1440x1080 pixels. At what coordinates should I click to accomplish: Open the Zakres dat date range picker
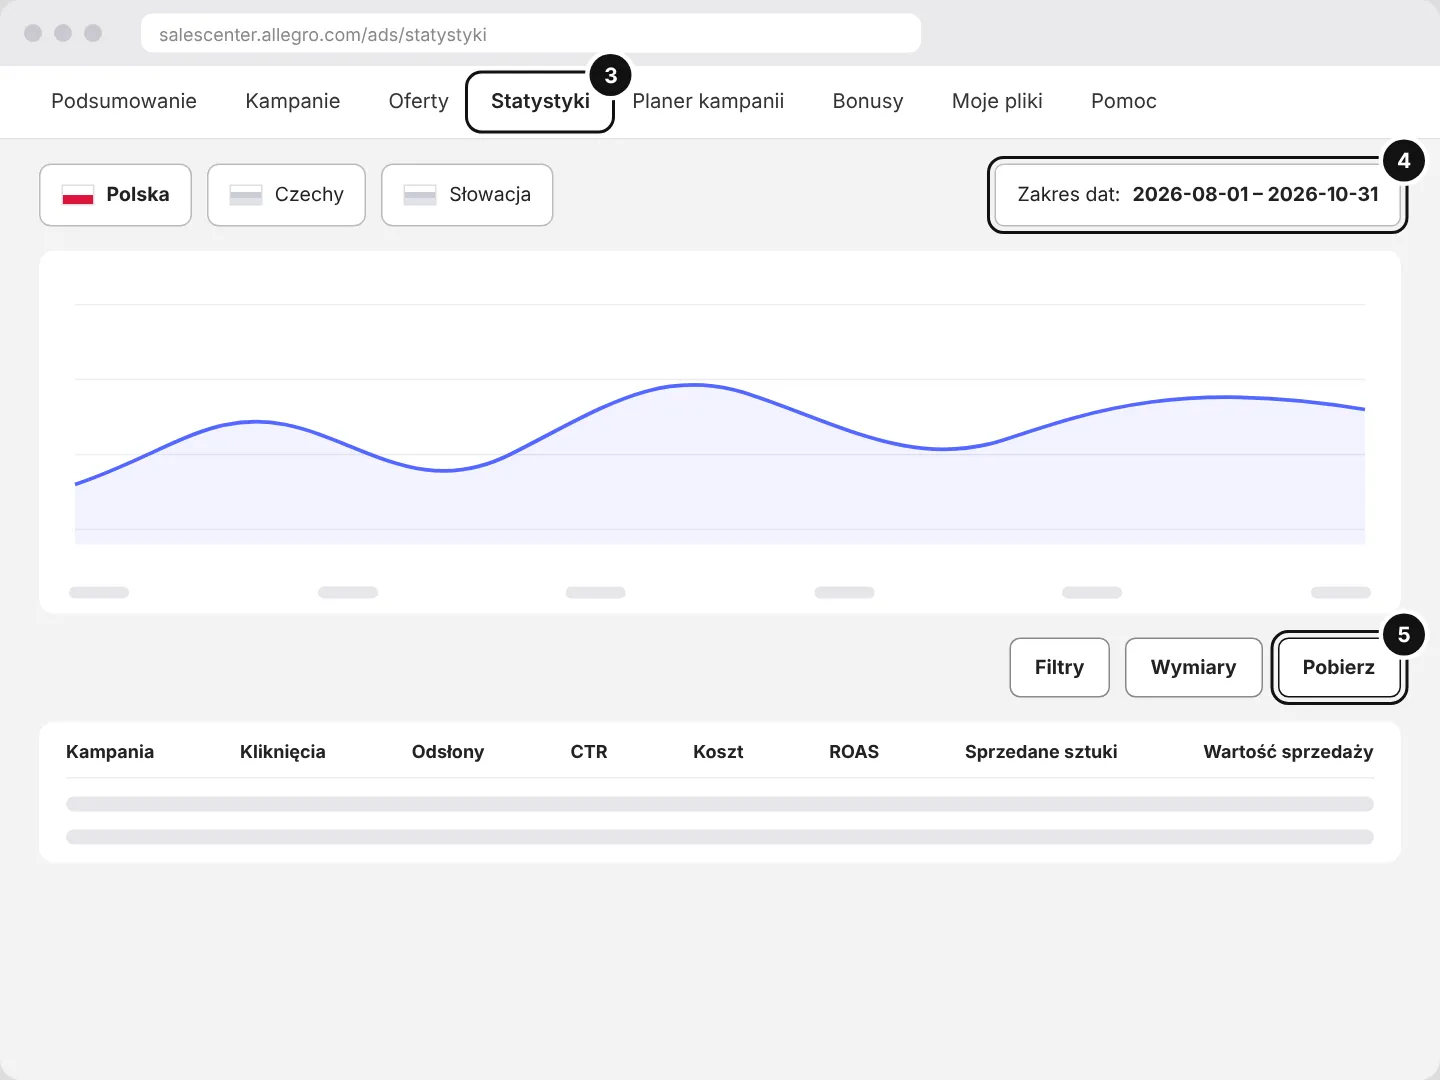click(x=1198, y=195)
